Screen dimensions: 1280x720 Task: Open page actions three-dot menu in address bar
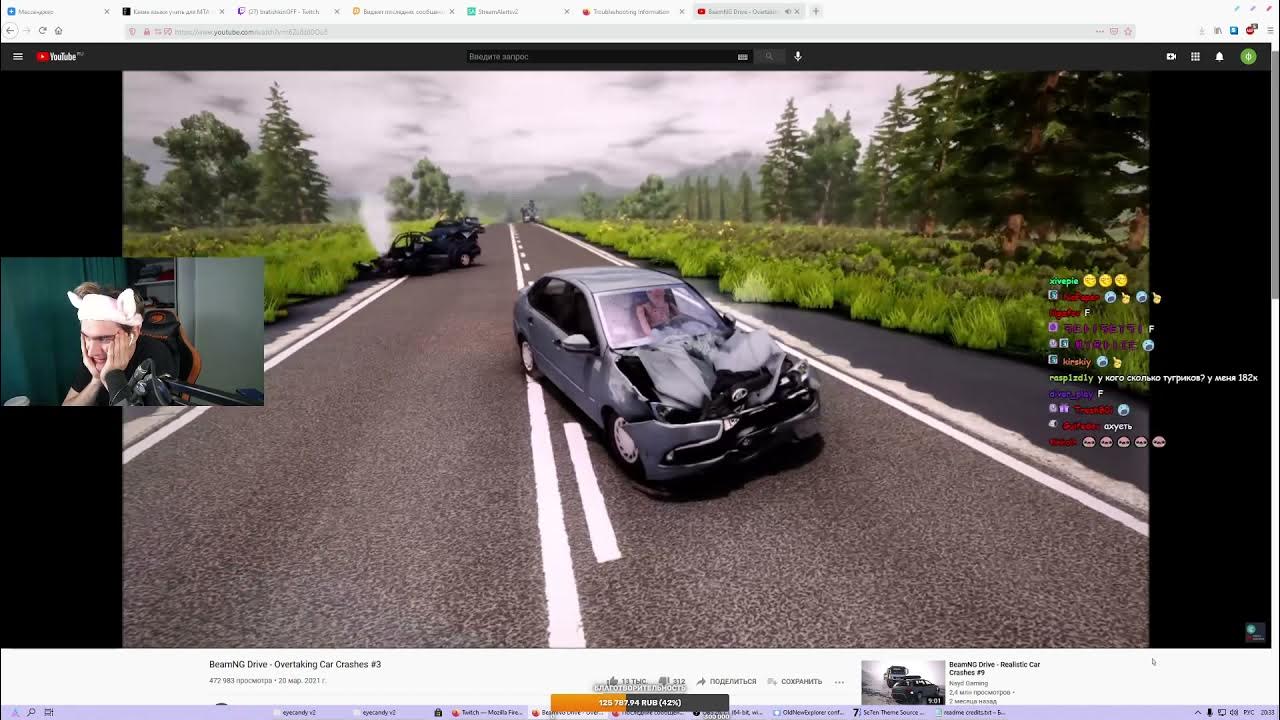point(1100,31)
